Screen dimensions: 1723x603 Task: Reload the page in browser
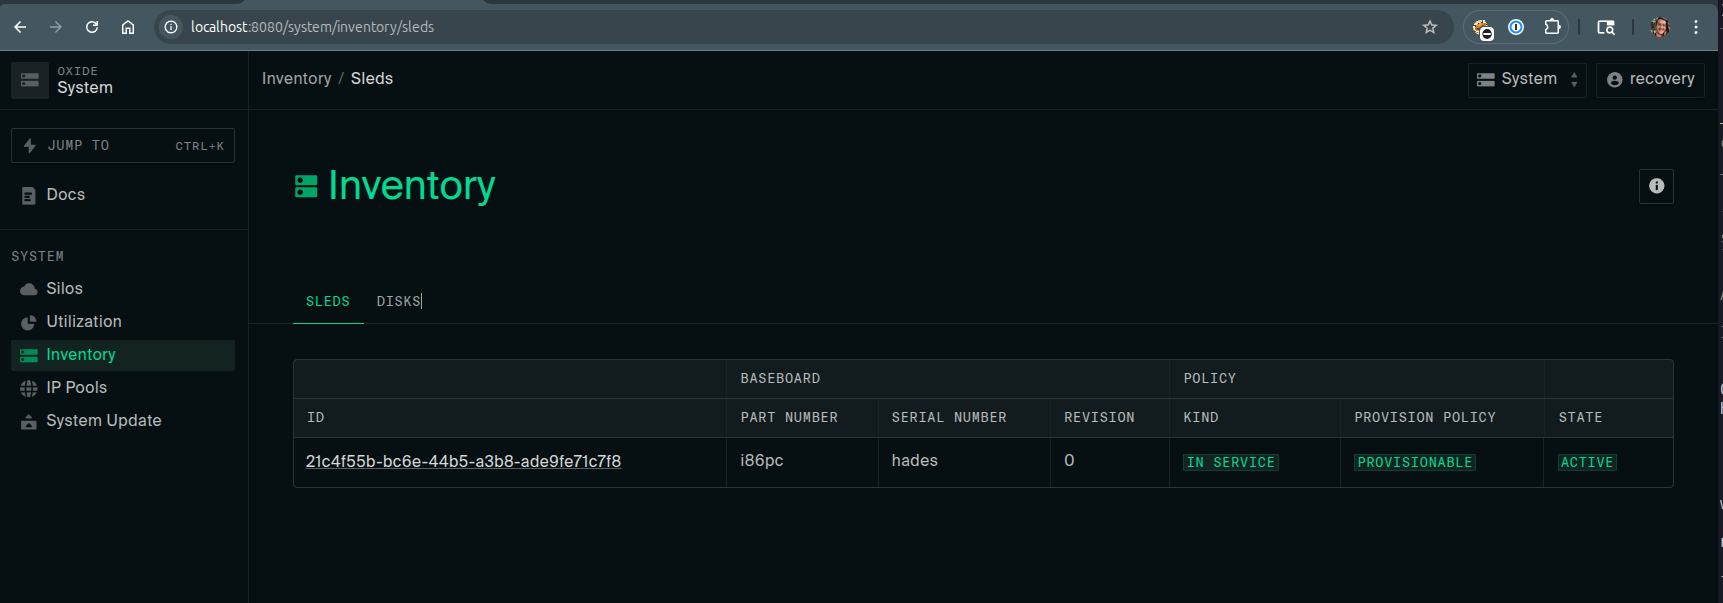(x=92, y=27)
